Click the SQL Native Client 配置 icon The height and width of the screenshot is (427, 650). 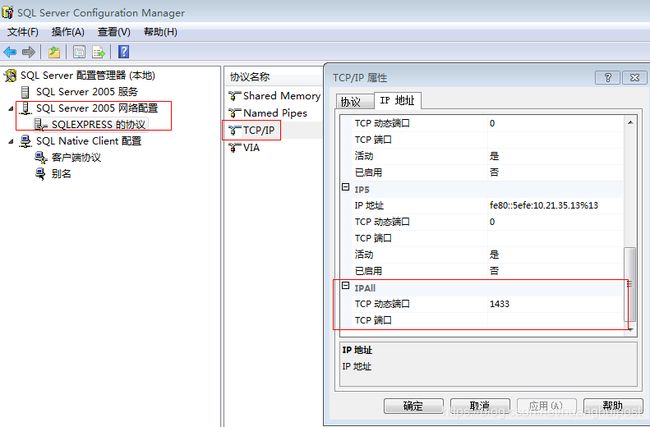pyautogui.click(x=26, y=141)
